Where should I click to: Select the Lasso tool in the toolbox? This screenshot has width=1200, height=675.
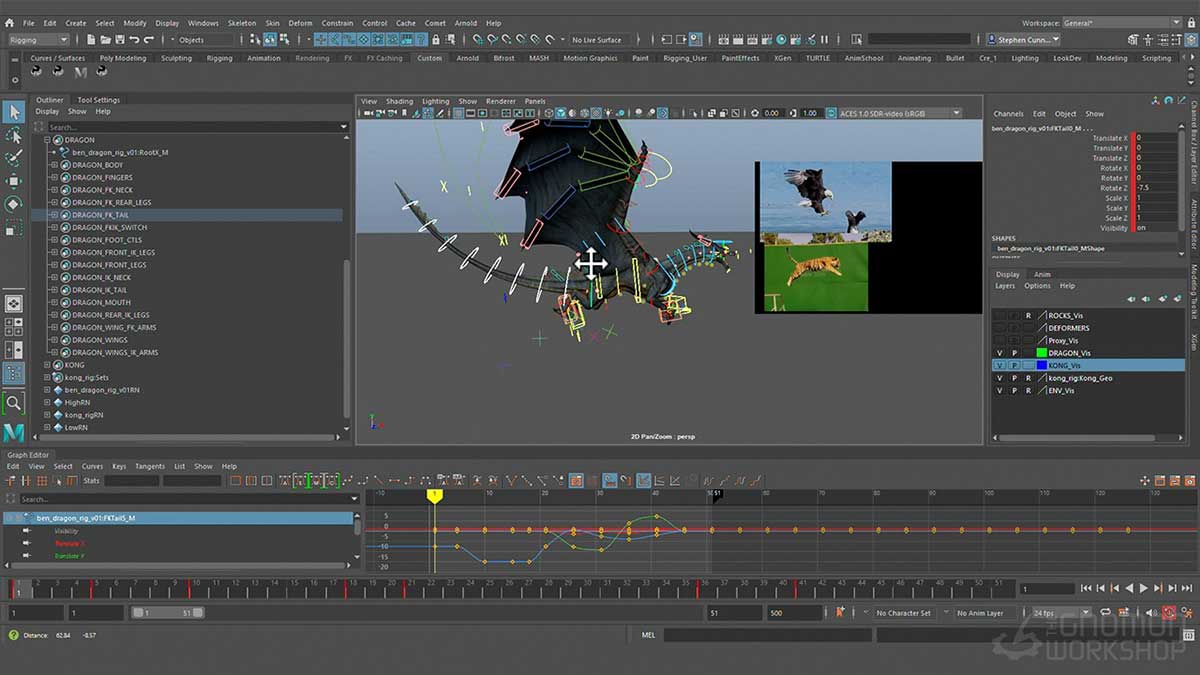point(13,136)
